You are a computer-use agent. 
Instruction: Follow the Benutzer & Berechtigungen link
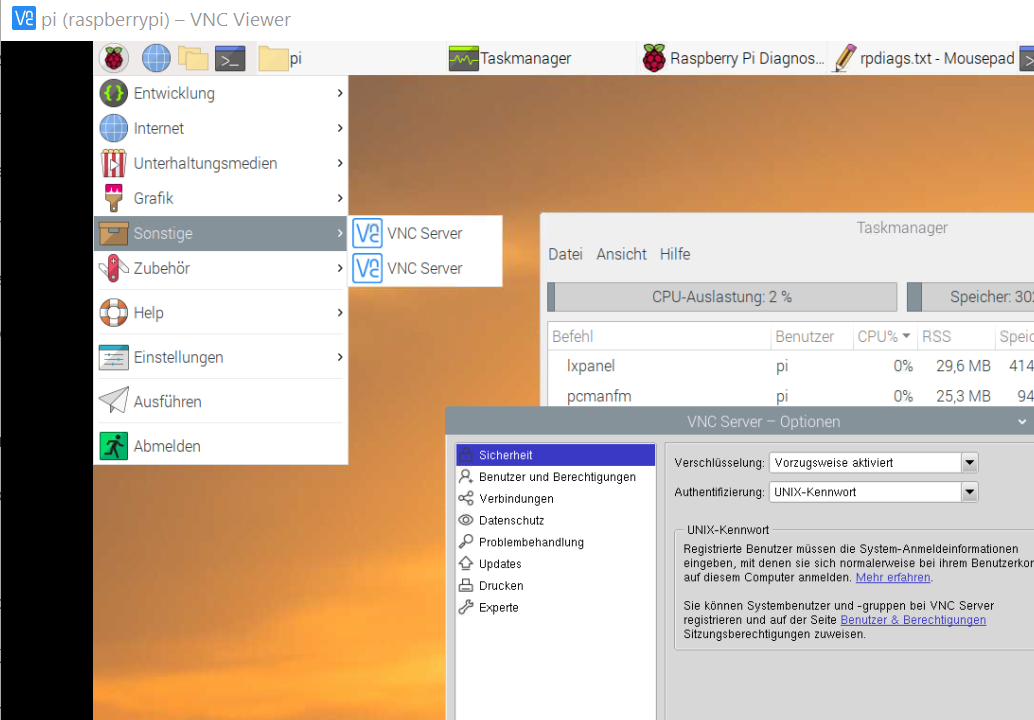point(913,620)
